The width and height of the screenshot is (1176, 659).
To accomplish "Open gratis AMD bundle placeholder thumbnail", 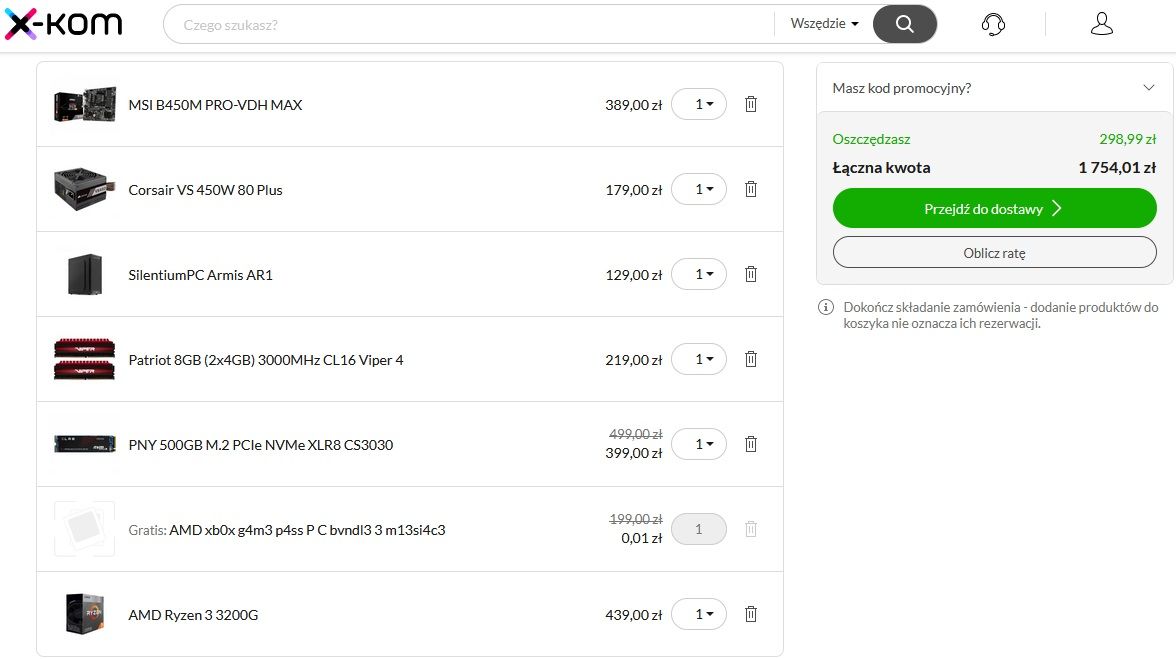I will click(85, 529).
